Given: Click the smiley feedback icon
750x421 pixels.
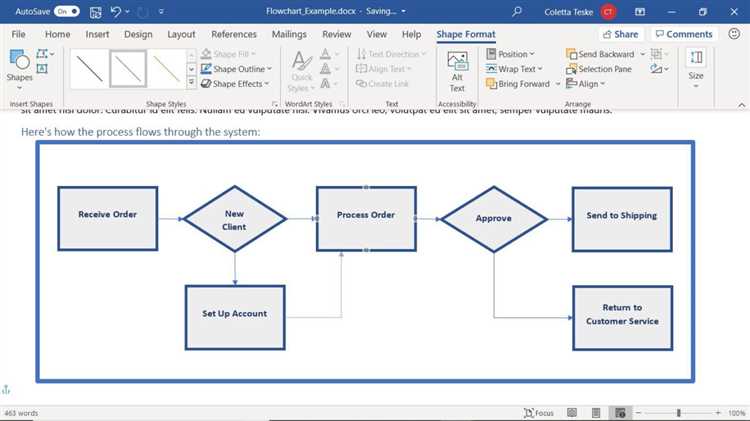Looking at the screenshot, I should [734, 34].
